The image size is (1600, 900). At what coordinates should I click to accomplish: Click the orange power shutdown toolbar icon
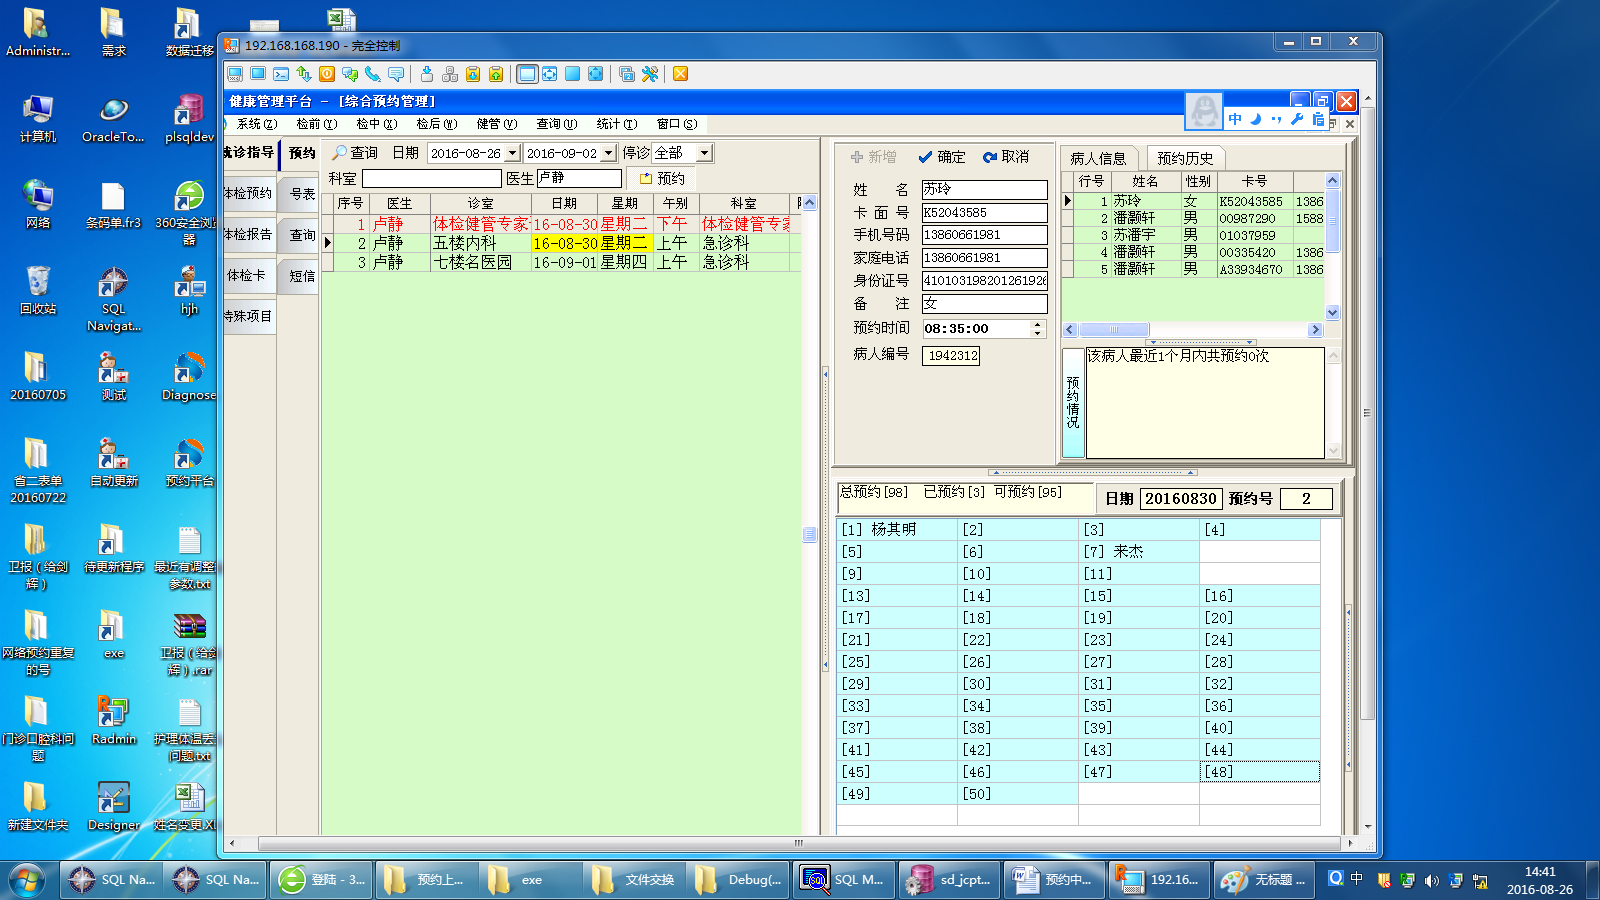coord(327,74)
